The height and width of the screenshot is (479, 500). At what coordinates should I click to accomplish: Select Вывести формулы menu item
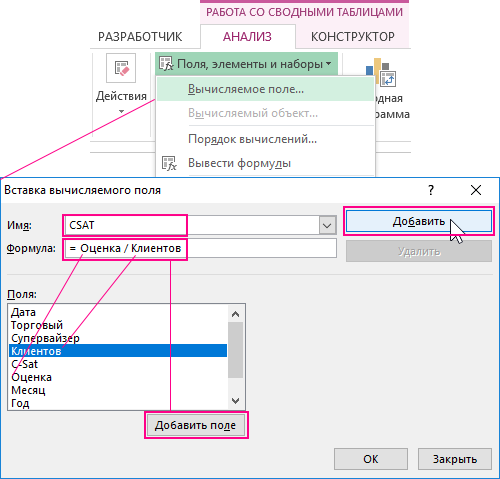[x=265, y=163]
